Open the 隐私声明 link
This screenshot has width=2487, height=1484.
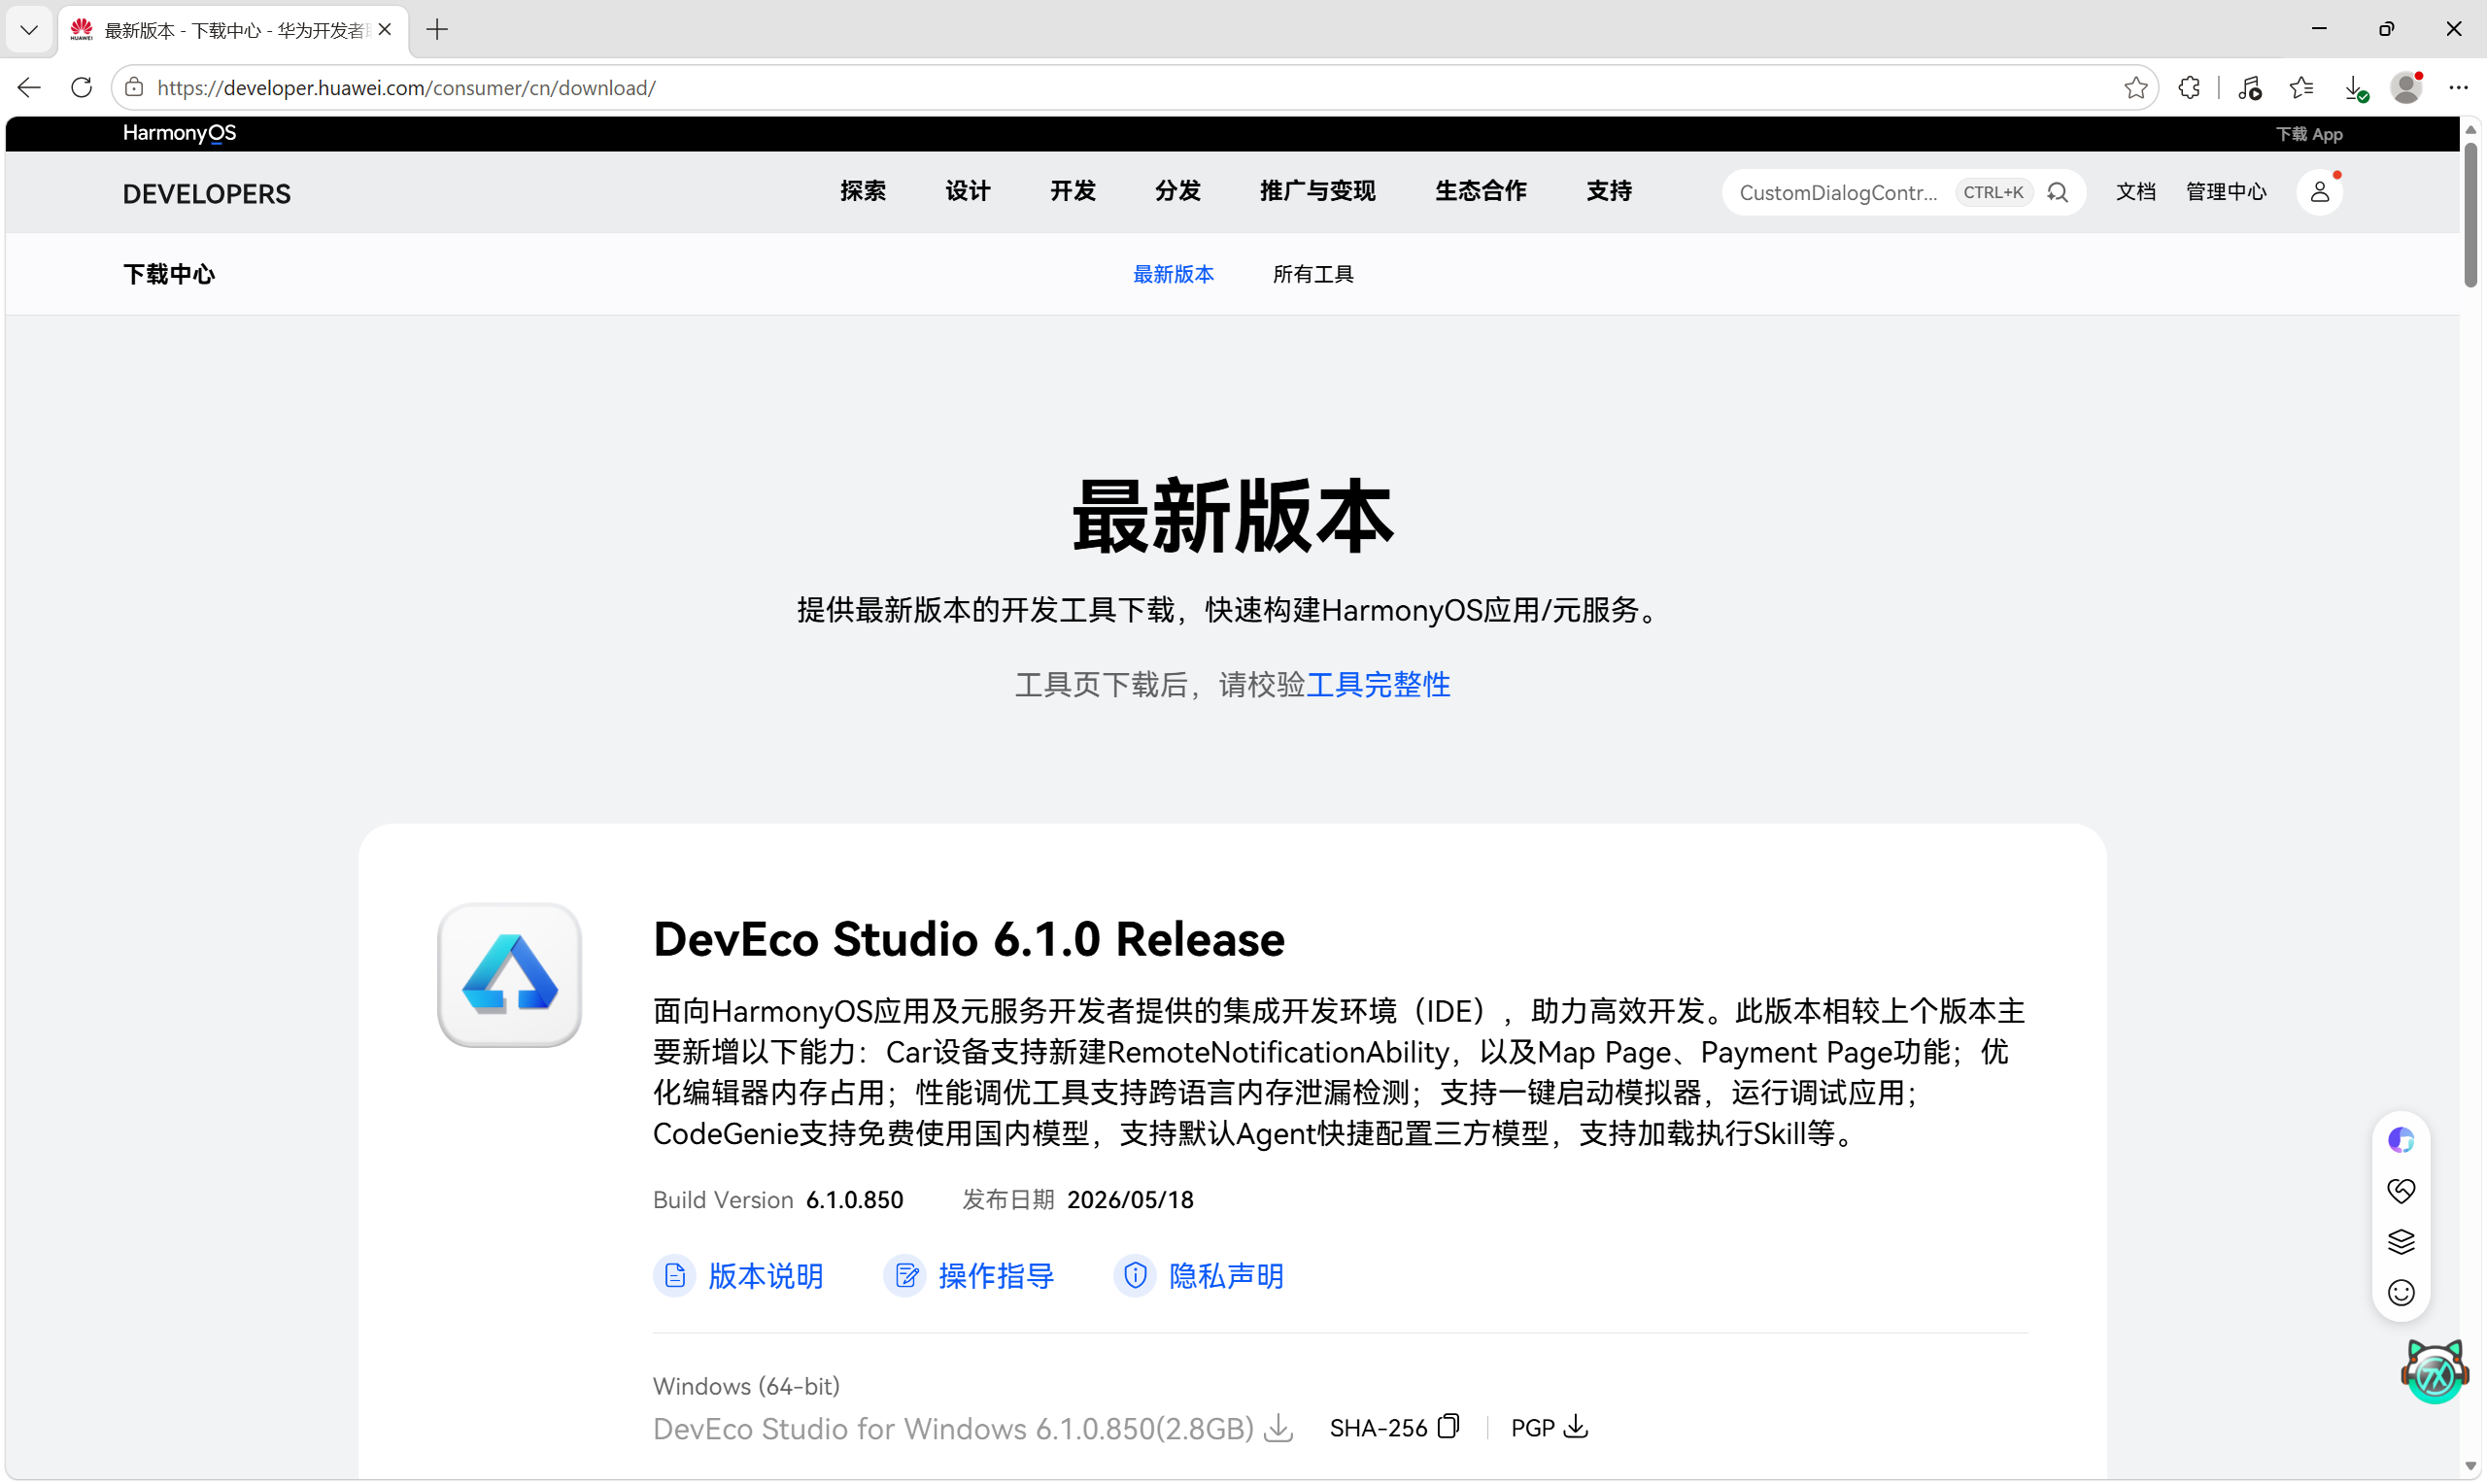1199,1276
